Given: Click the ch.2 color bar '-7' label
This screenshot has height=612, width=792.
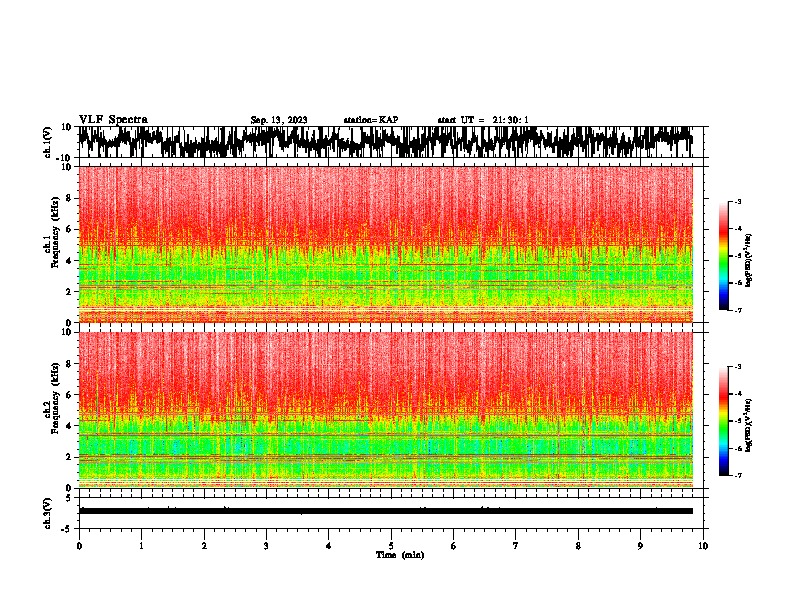Looking at the screenshot, I should pos(738,476).
